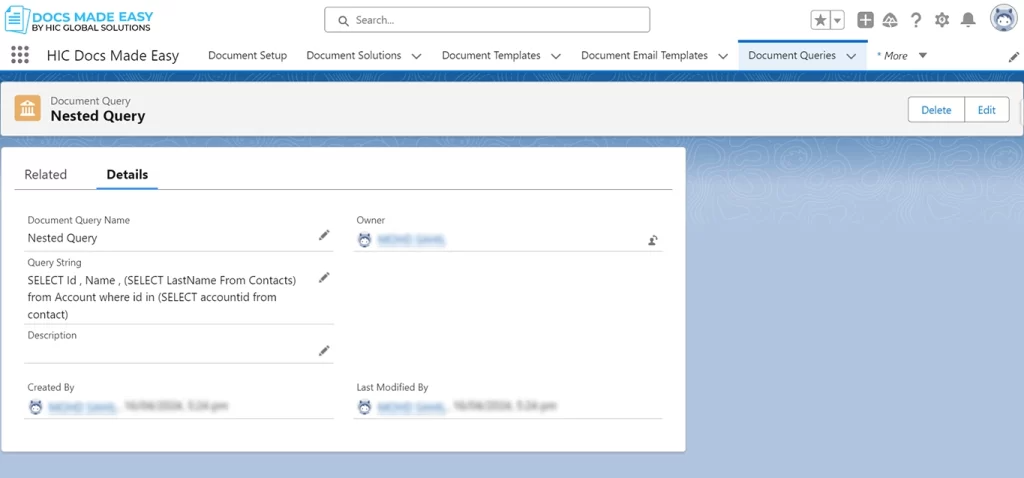
Task: Open the Owner name link
Action: tap(411, 240)
